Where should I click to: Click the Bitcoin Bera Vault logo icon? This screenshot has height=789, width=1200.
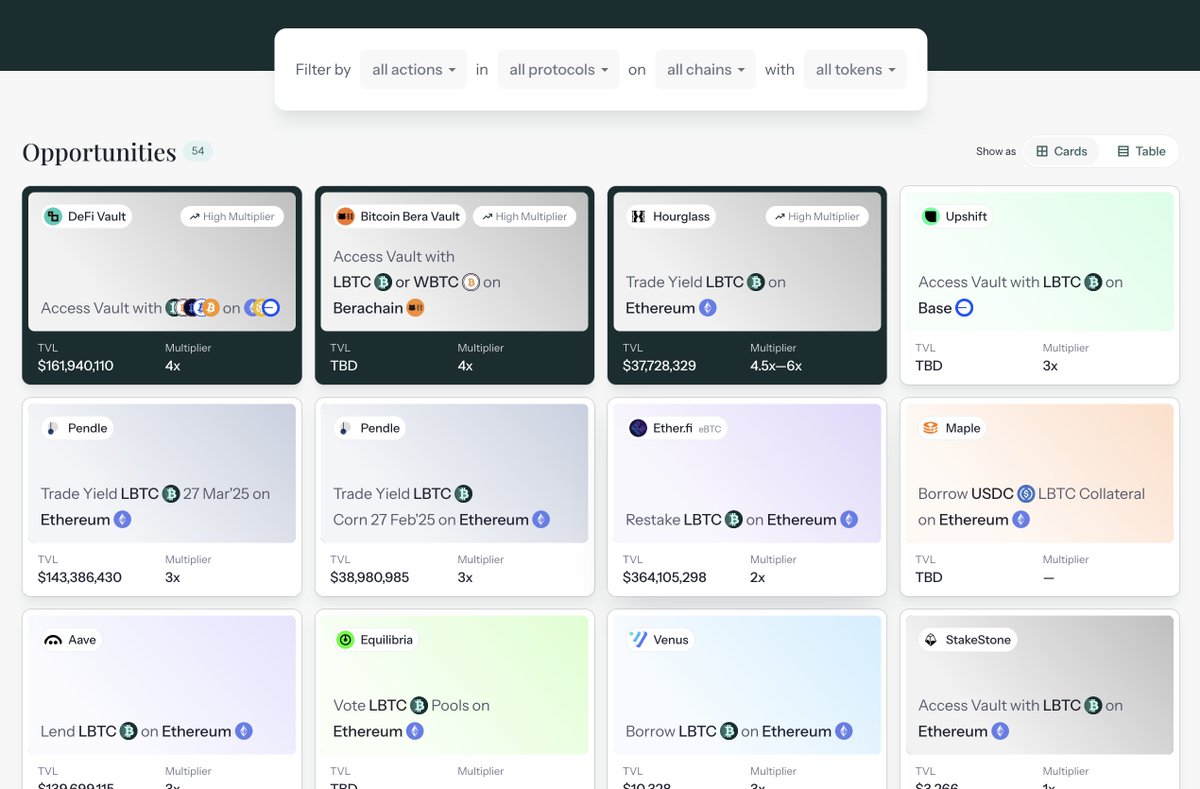[346, 216]
